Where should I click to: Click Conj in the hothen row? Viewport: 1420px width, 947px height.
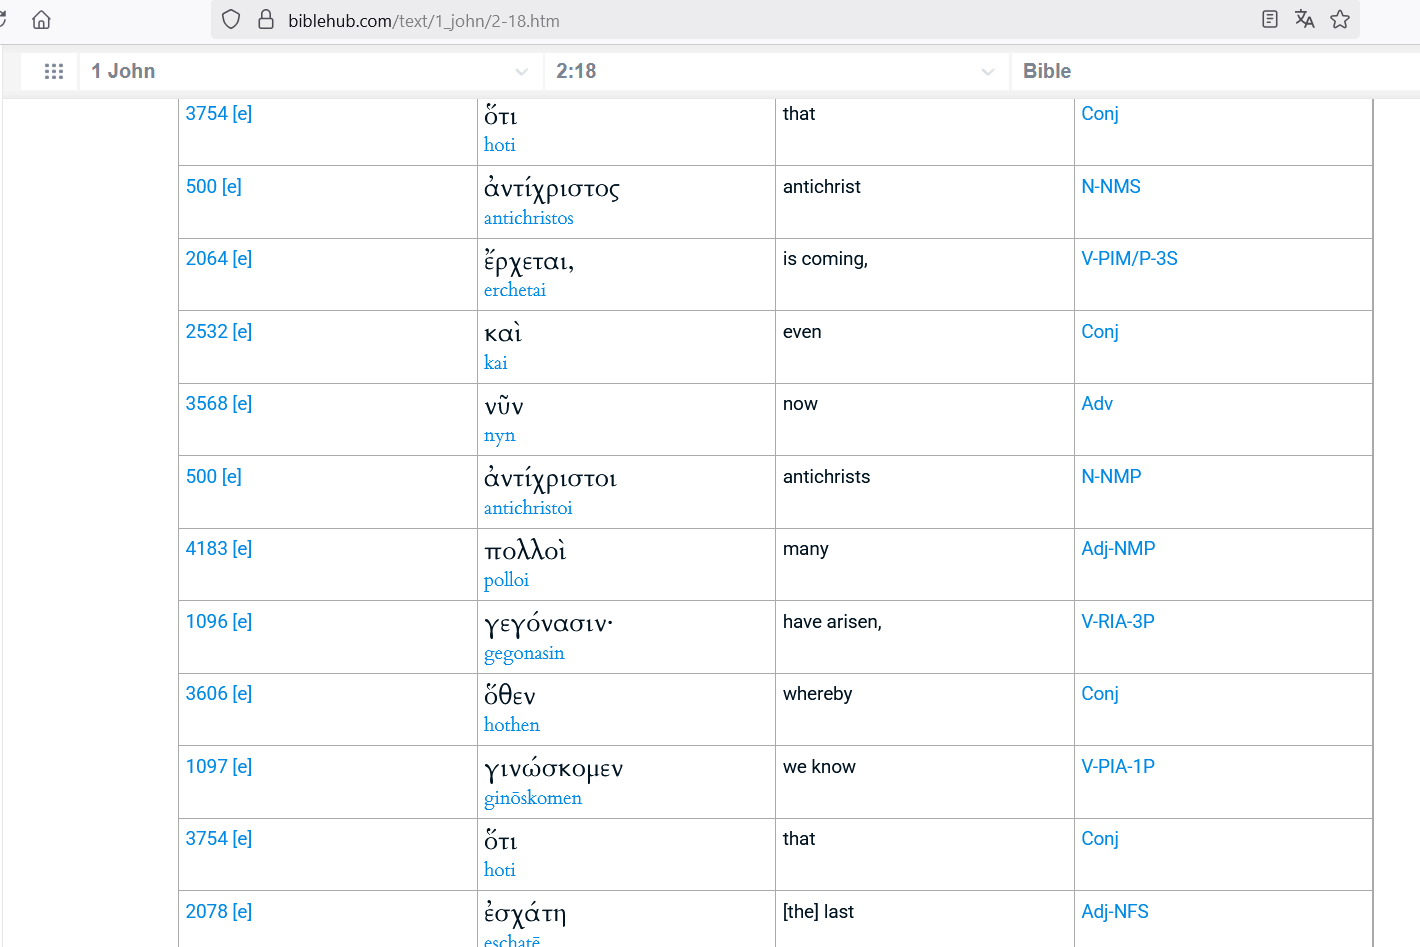(1100, 694)
